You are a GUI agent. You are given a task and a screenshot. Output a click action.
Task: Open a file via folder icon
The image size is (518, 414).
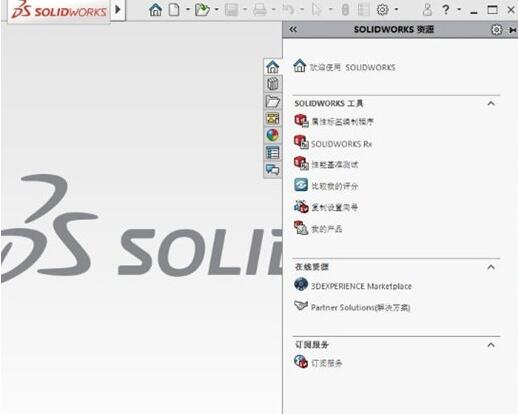pos(202,10)
